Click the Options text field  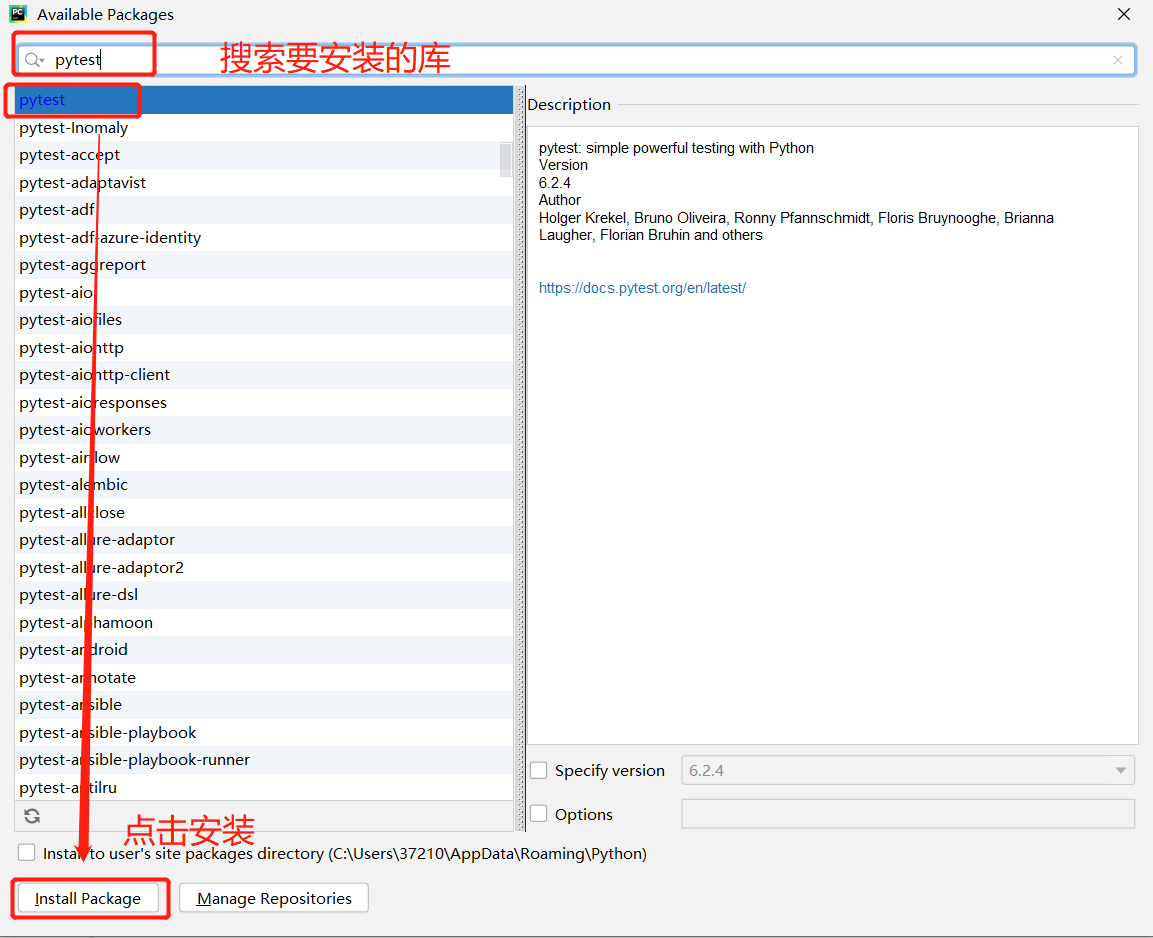[x=907, y=814]
